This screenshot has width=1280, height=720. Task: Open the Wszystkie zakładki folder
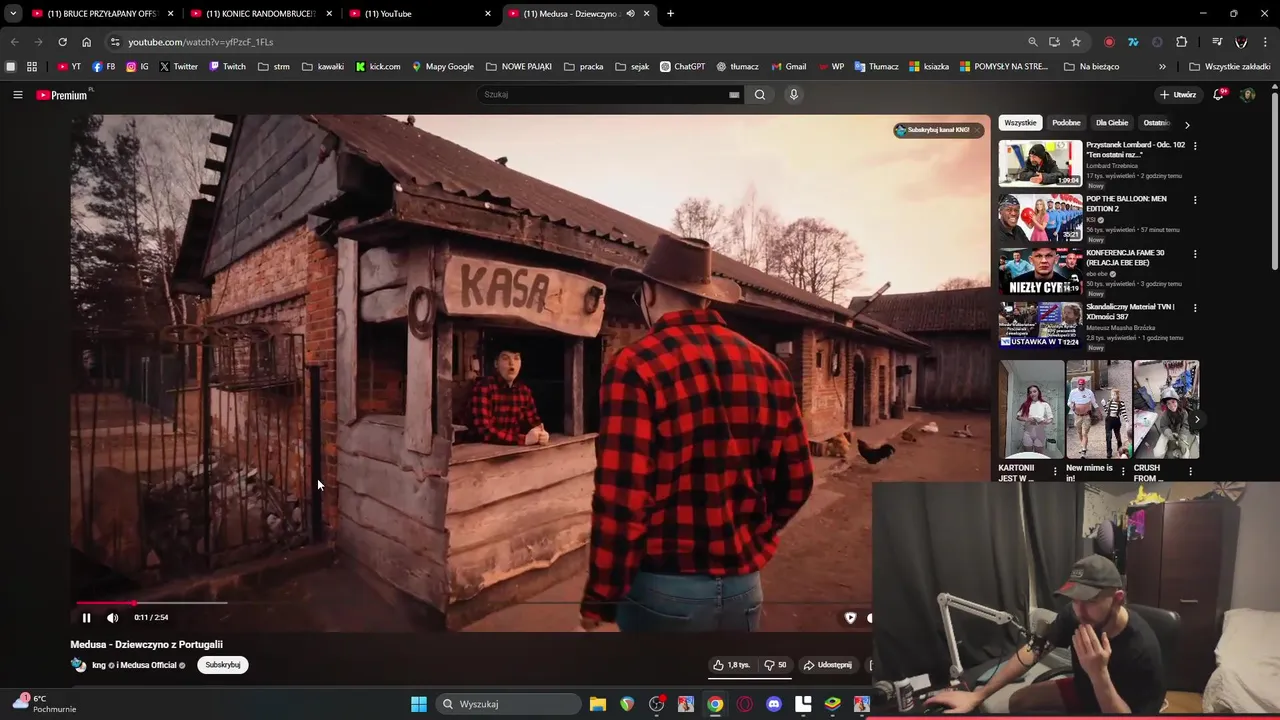click(1230, 67)
